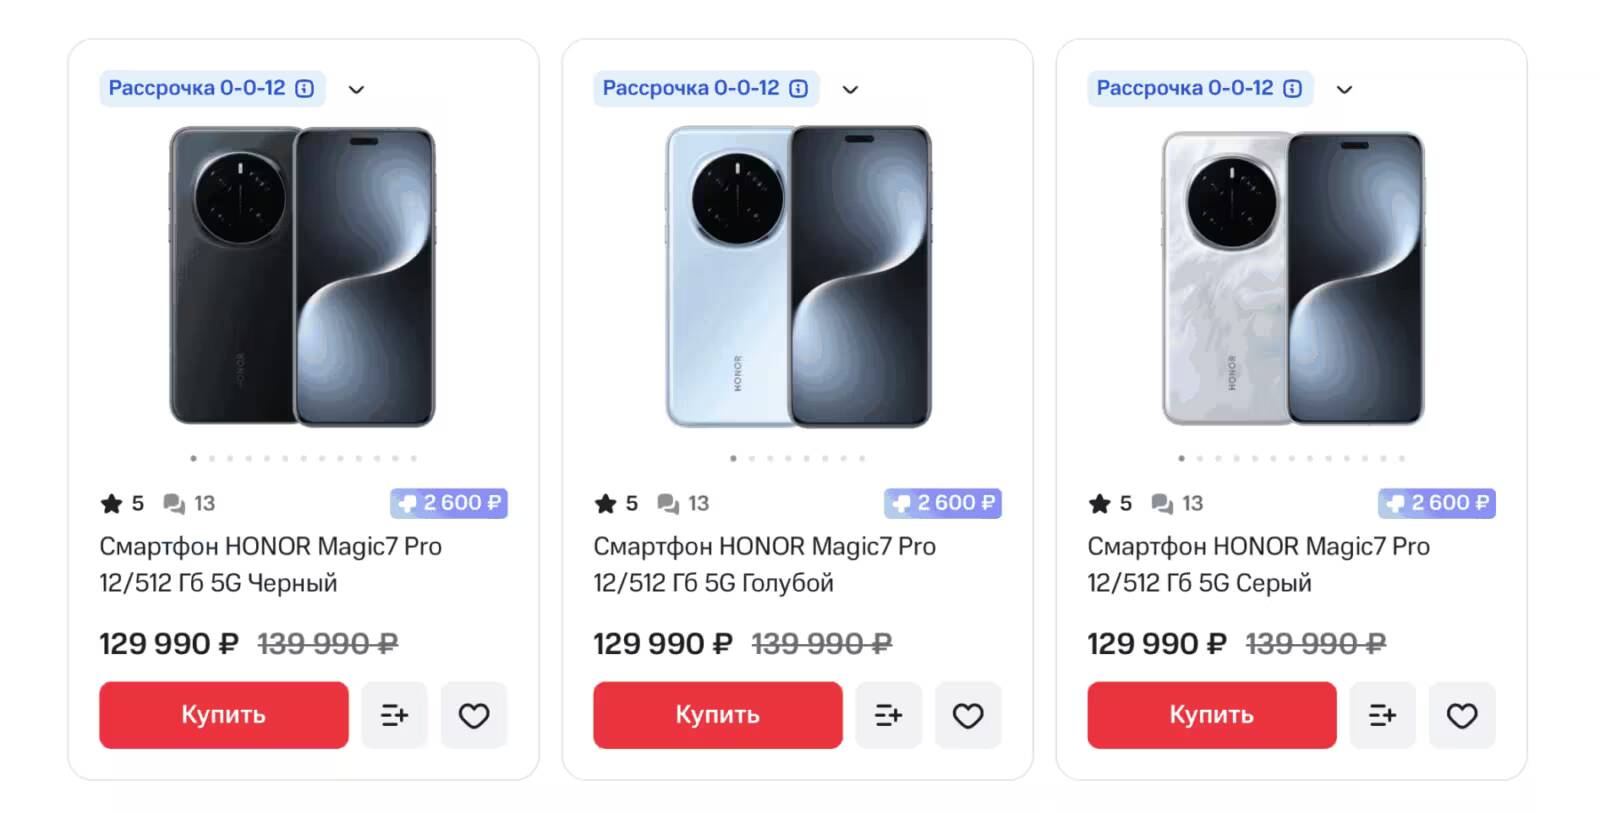Open installment info icon on black phone card

coord(305,88)
